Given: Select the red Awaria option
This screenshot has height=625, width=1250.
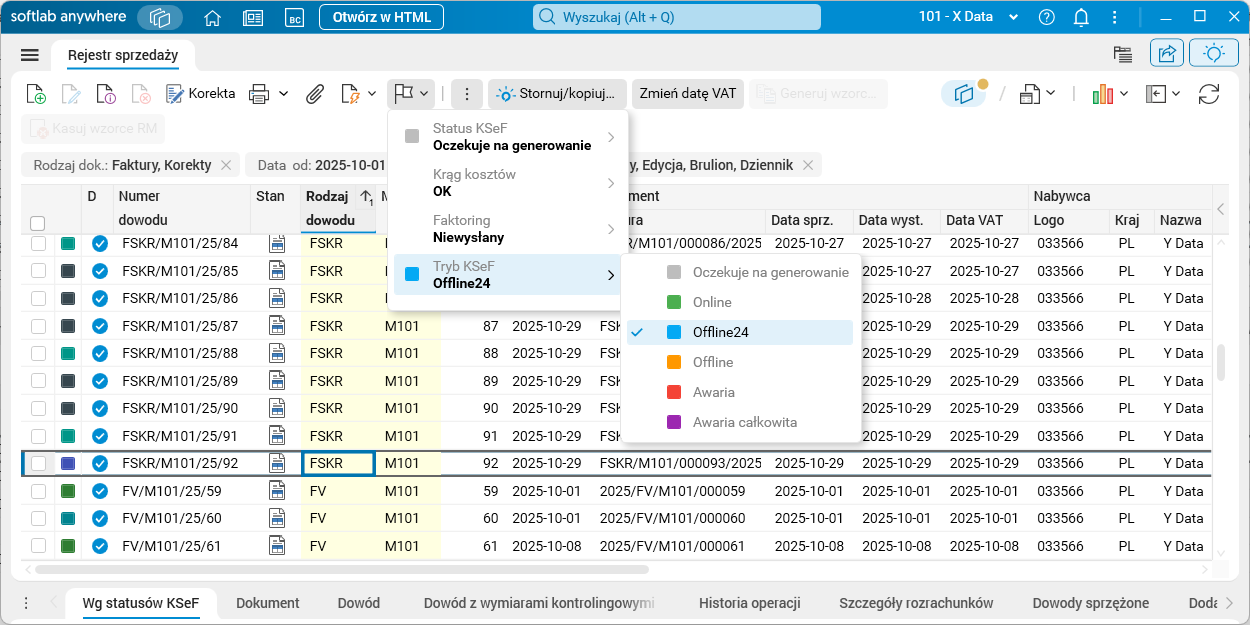Looking at the screenshot, I should 740,392.
